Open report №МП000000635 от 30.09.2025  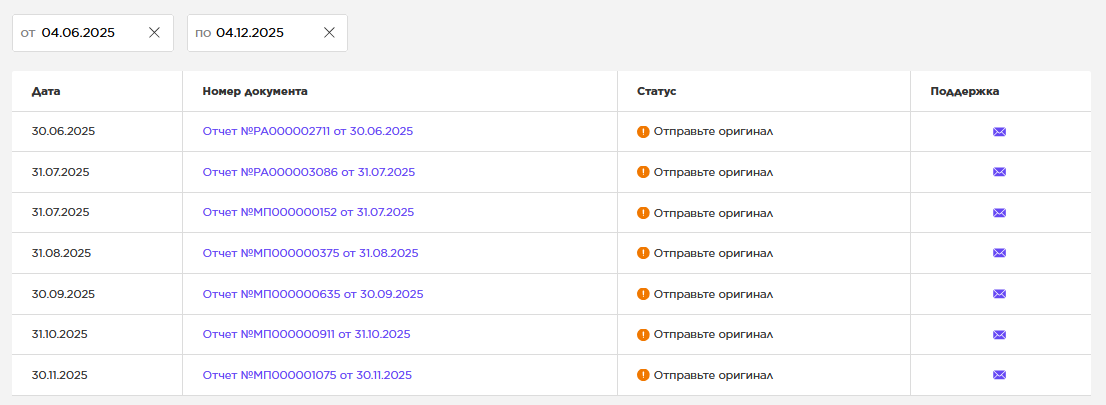pos(313,294)
